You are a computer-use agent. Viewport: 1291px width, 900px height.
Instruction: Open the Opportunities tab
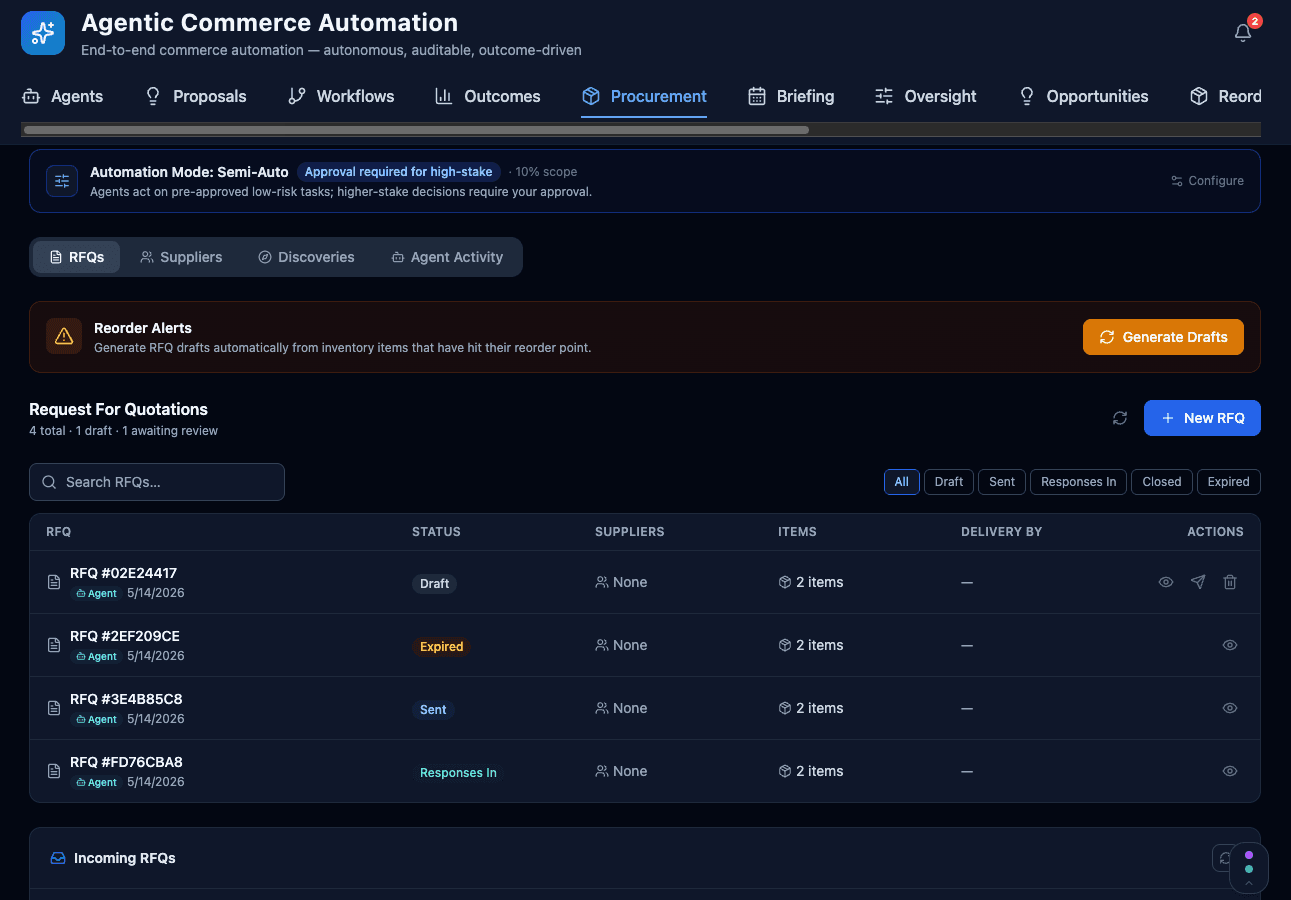tap(1083, 96)
